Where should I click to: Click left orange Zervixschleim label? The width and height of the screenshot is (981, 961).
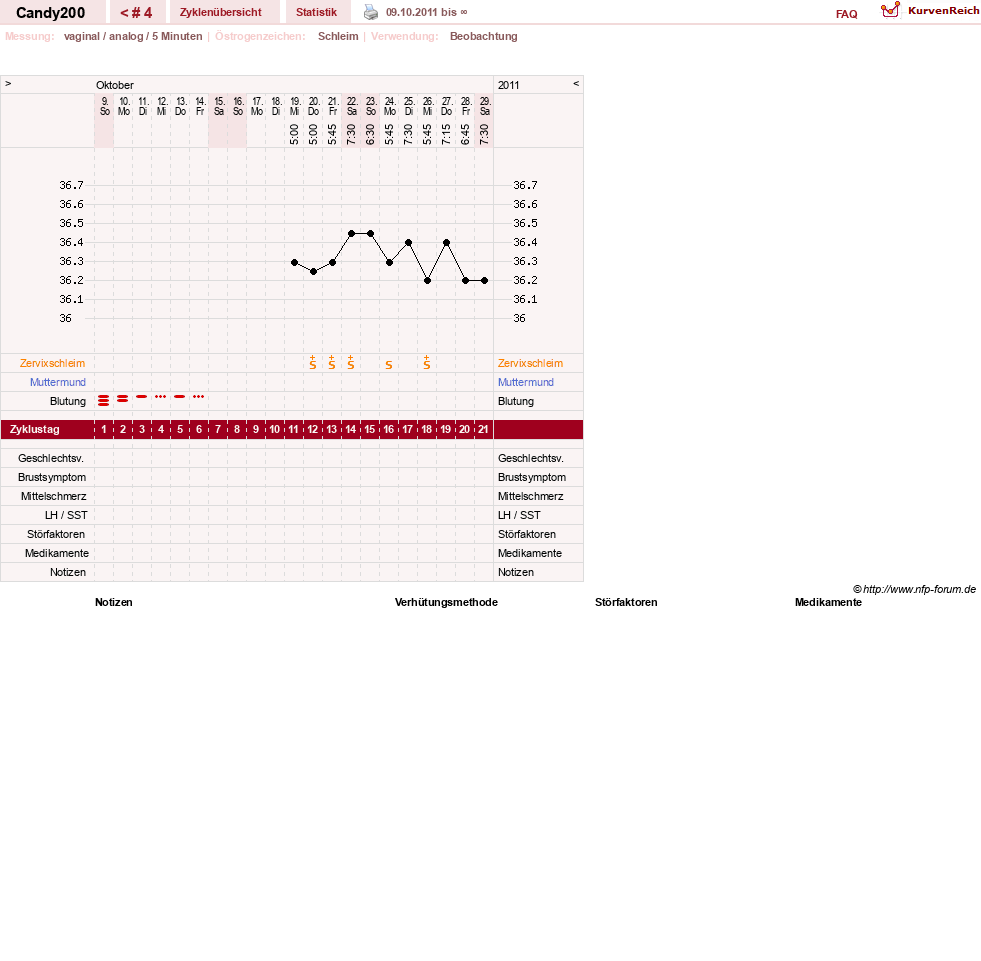tap(53, 364)
